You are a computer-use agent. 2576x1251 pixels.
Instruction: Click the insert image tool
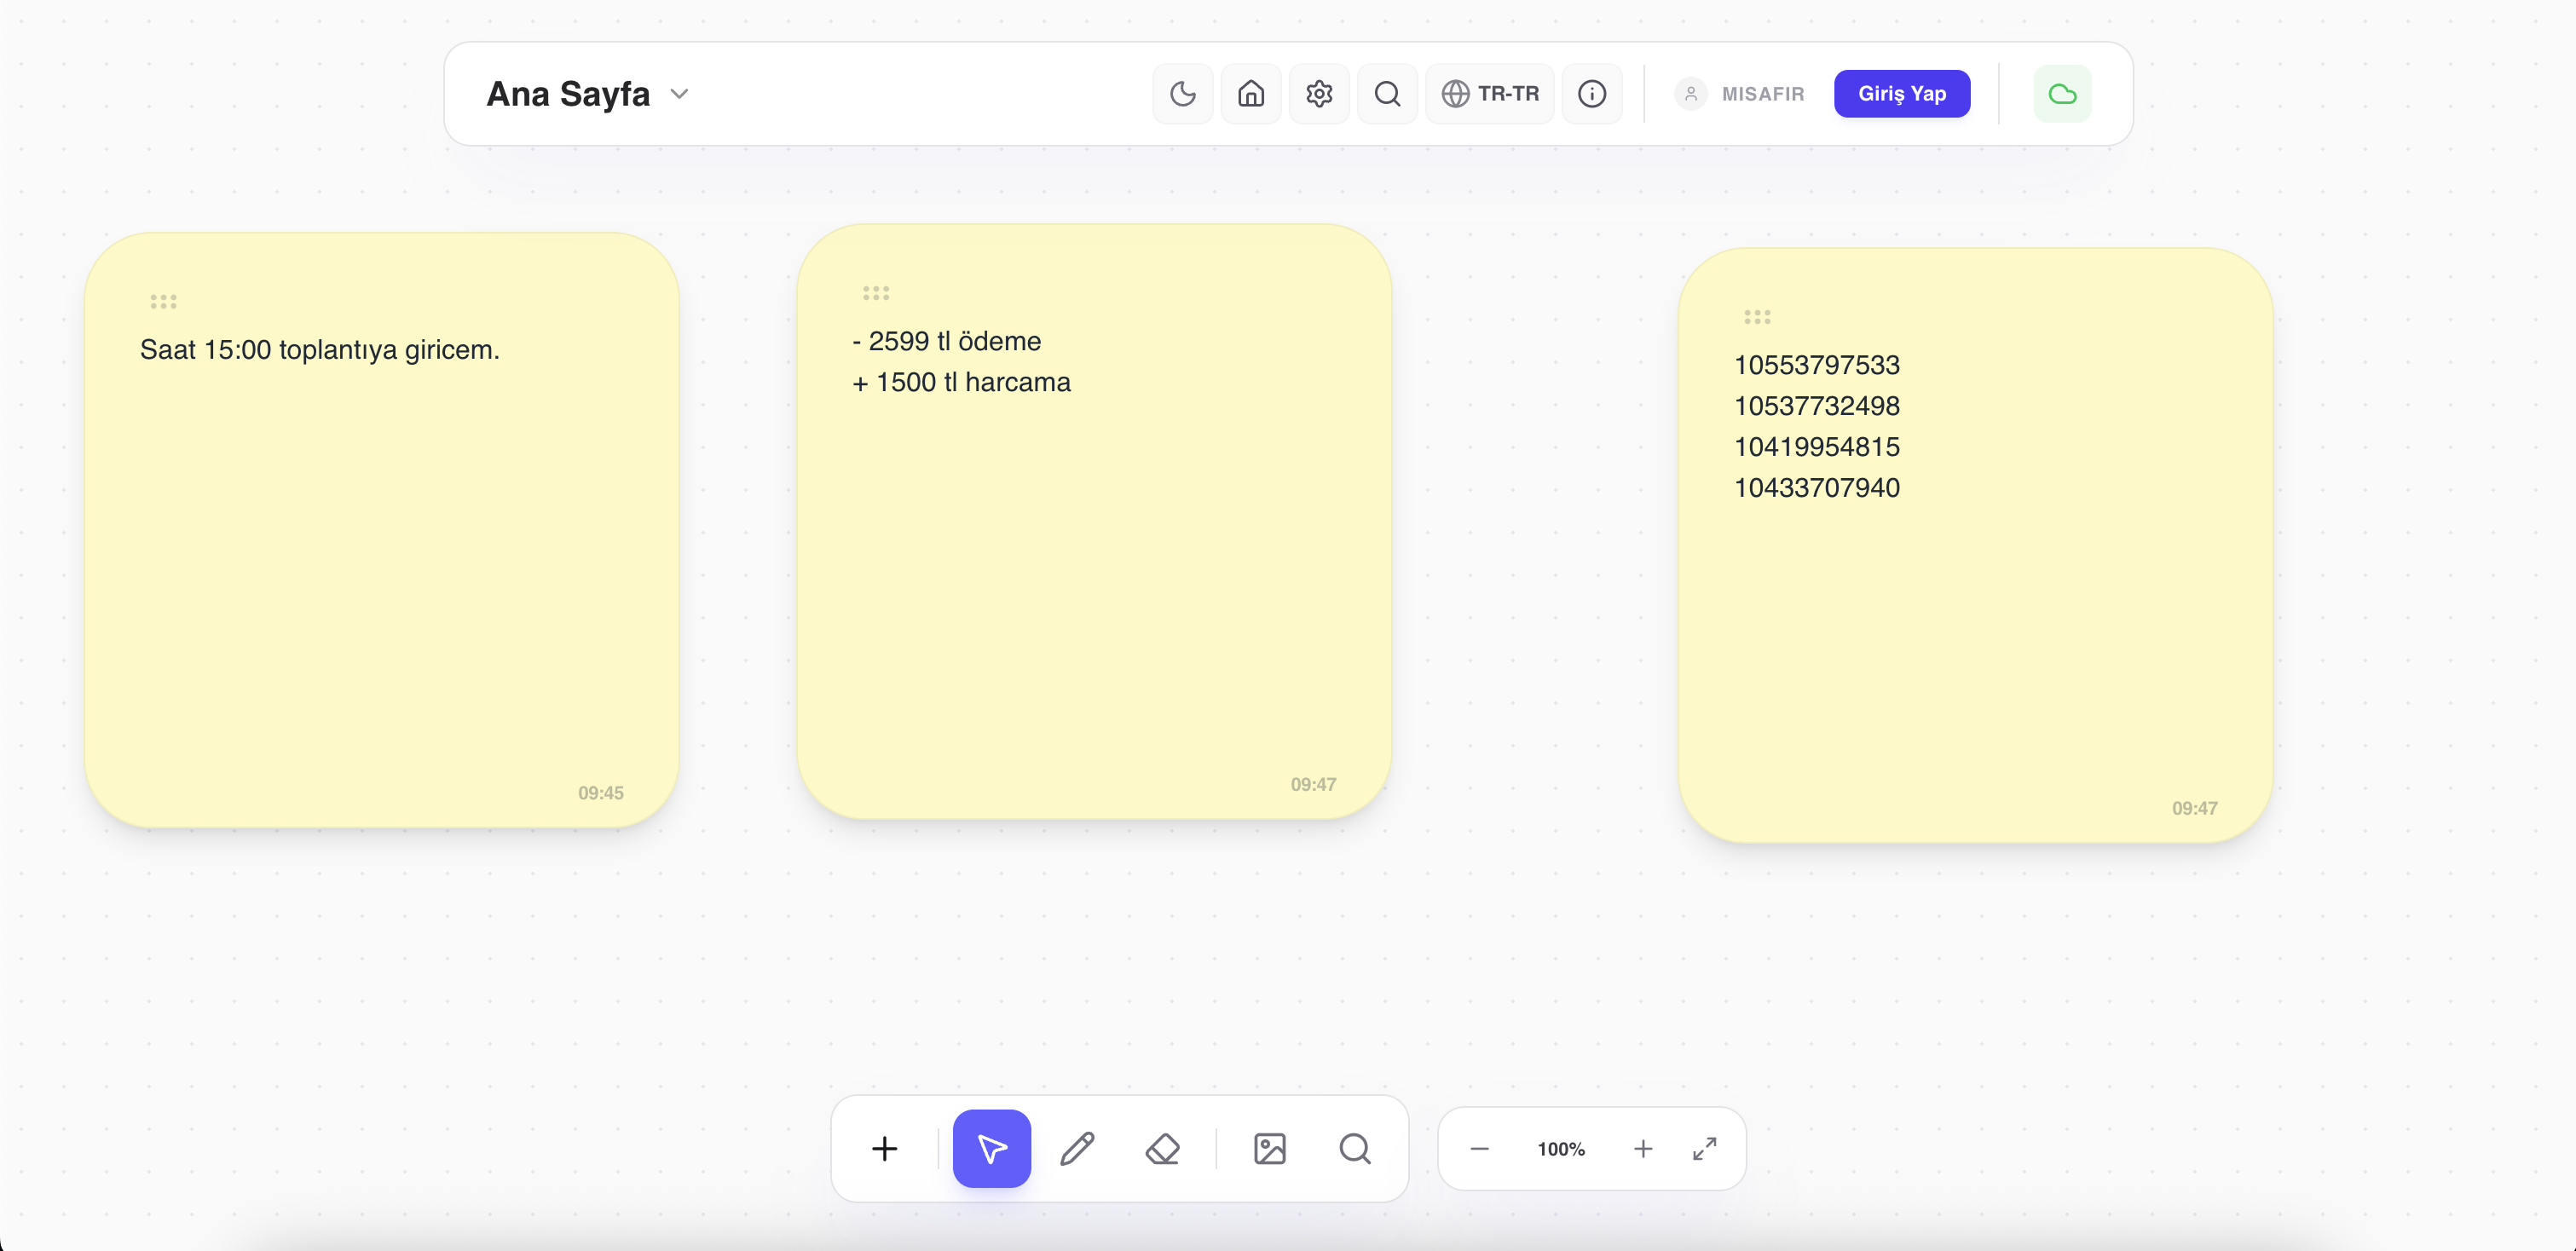coord(1269,1148)
